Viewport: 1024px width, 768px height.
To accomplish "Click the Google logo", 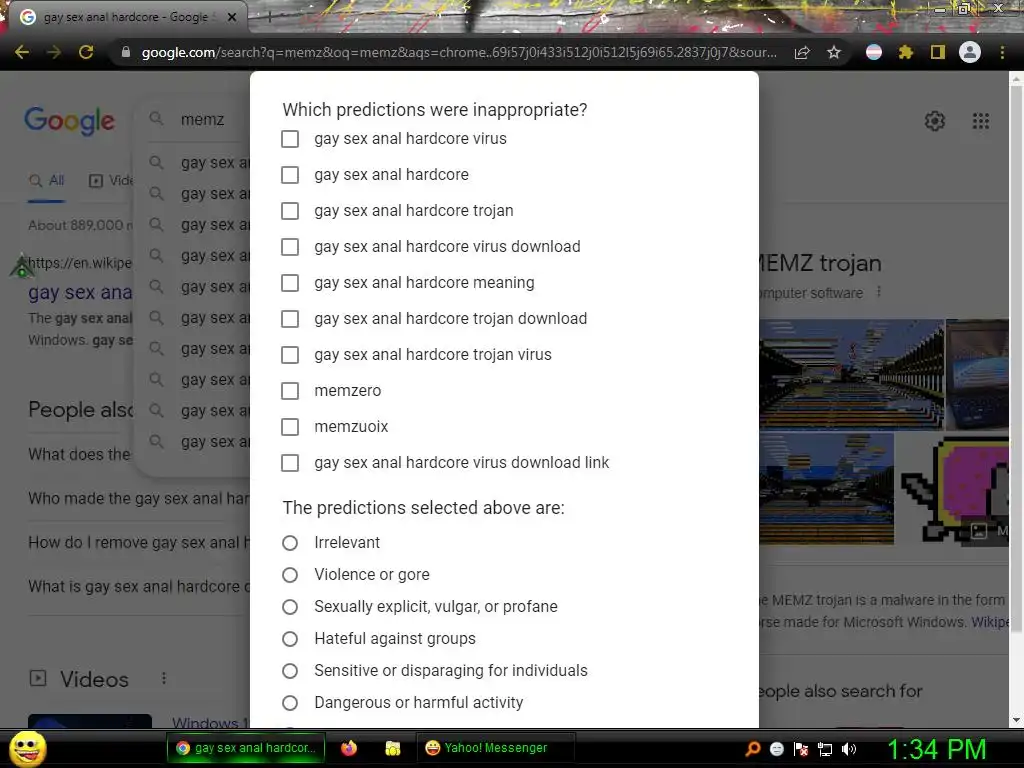I will pyautogui.click(x=70, y=121).
